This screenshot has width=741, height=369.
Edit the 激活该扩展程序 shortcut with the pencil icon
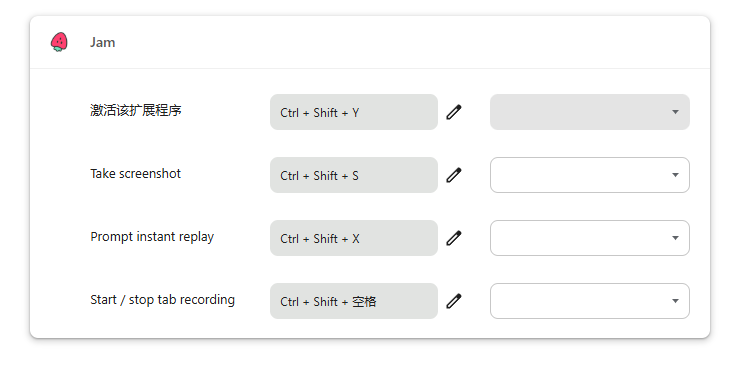pos(454,112)
